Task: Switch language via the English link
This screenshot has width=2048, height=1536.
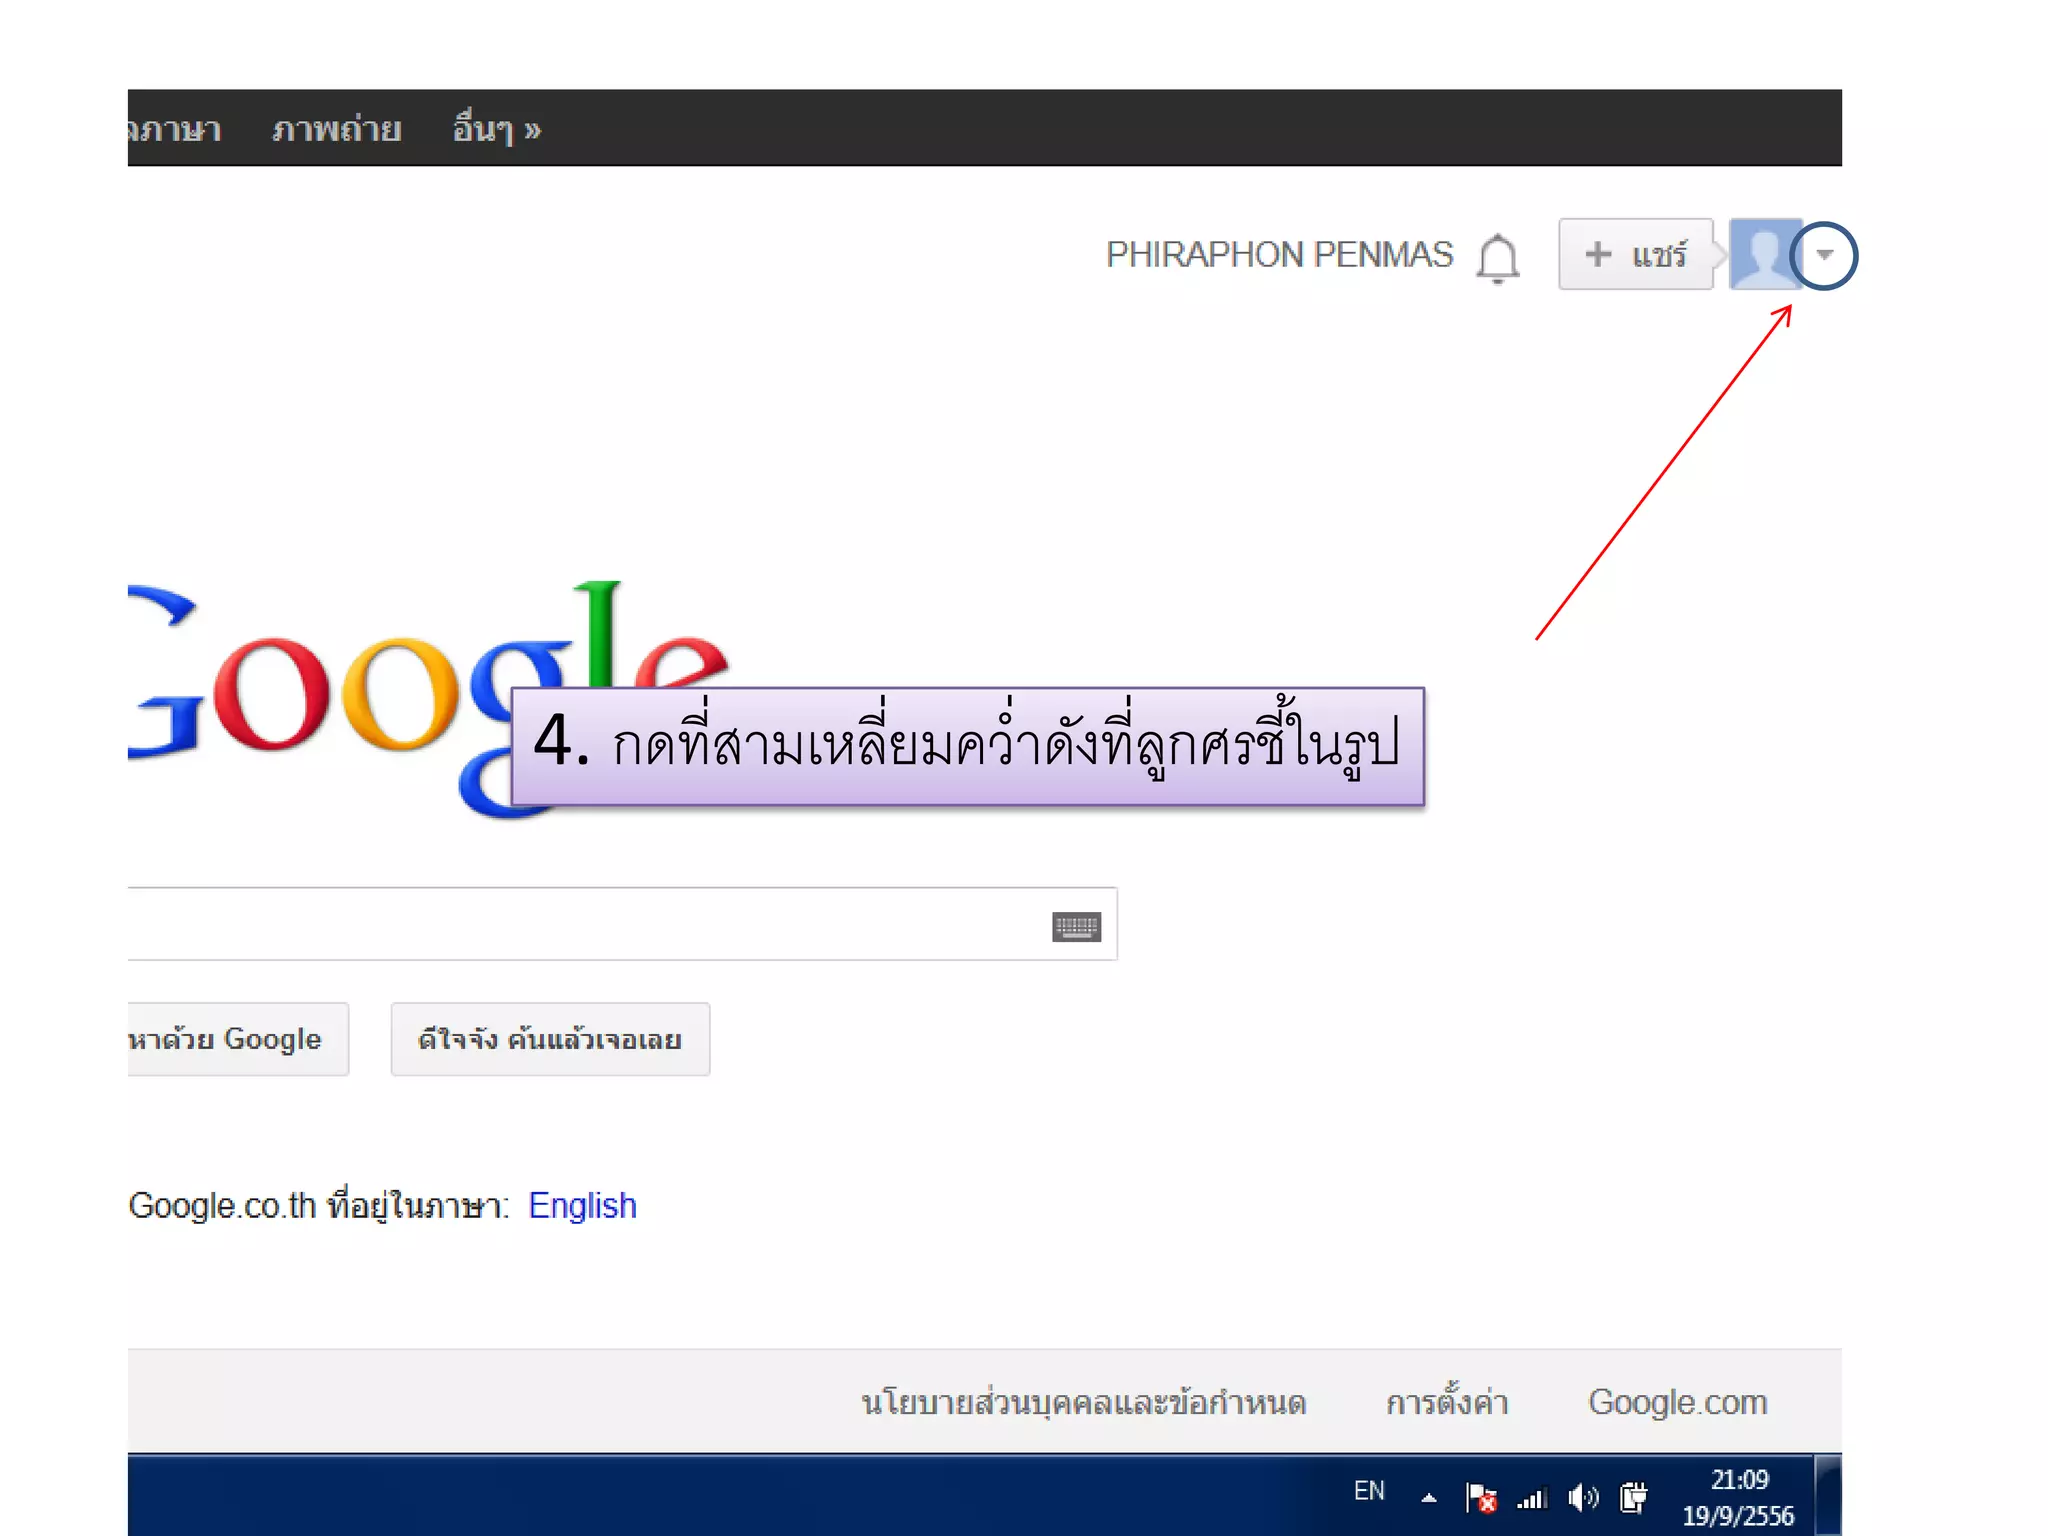Action: tap(582, 1205)
